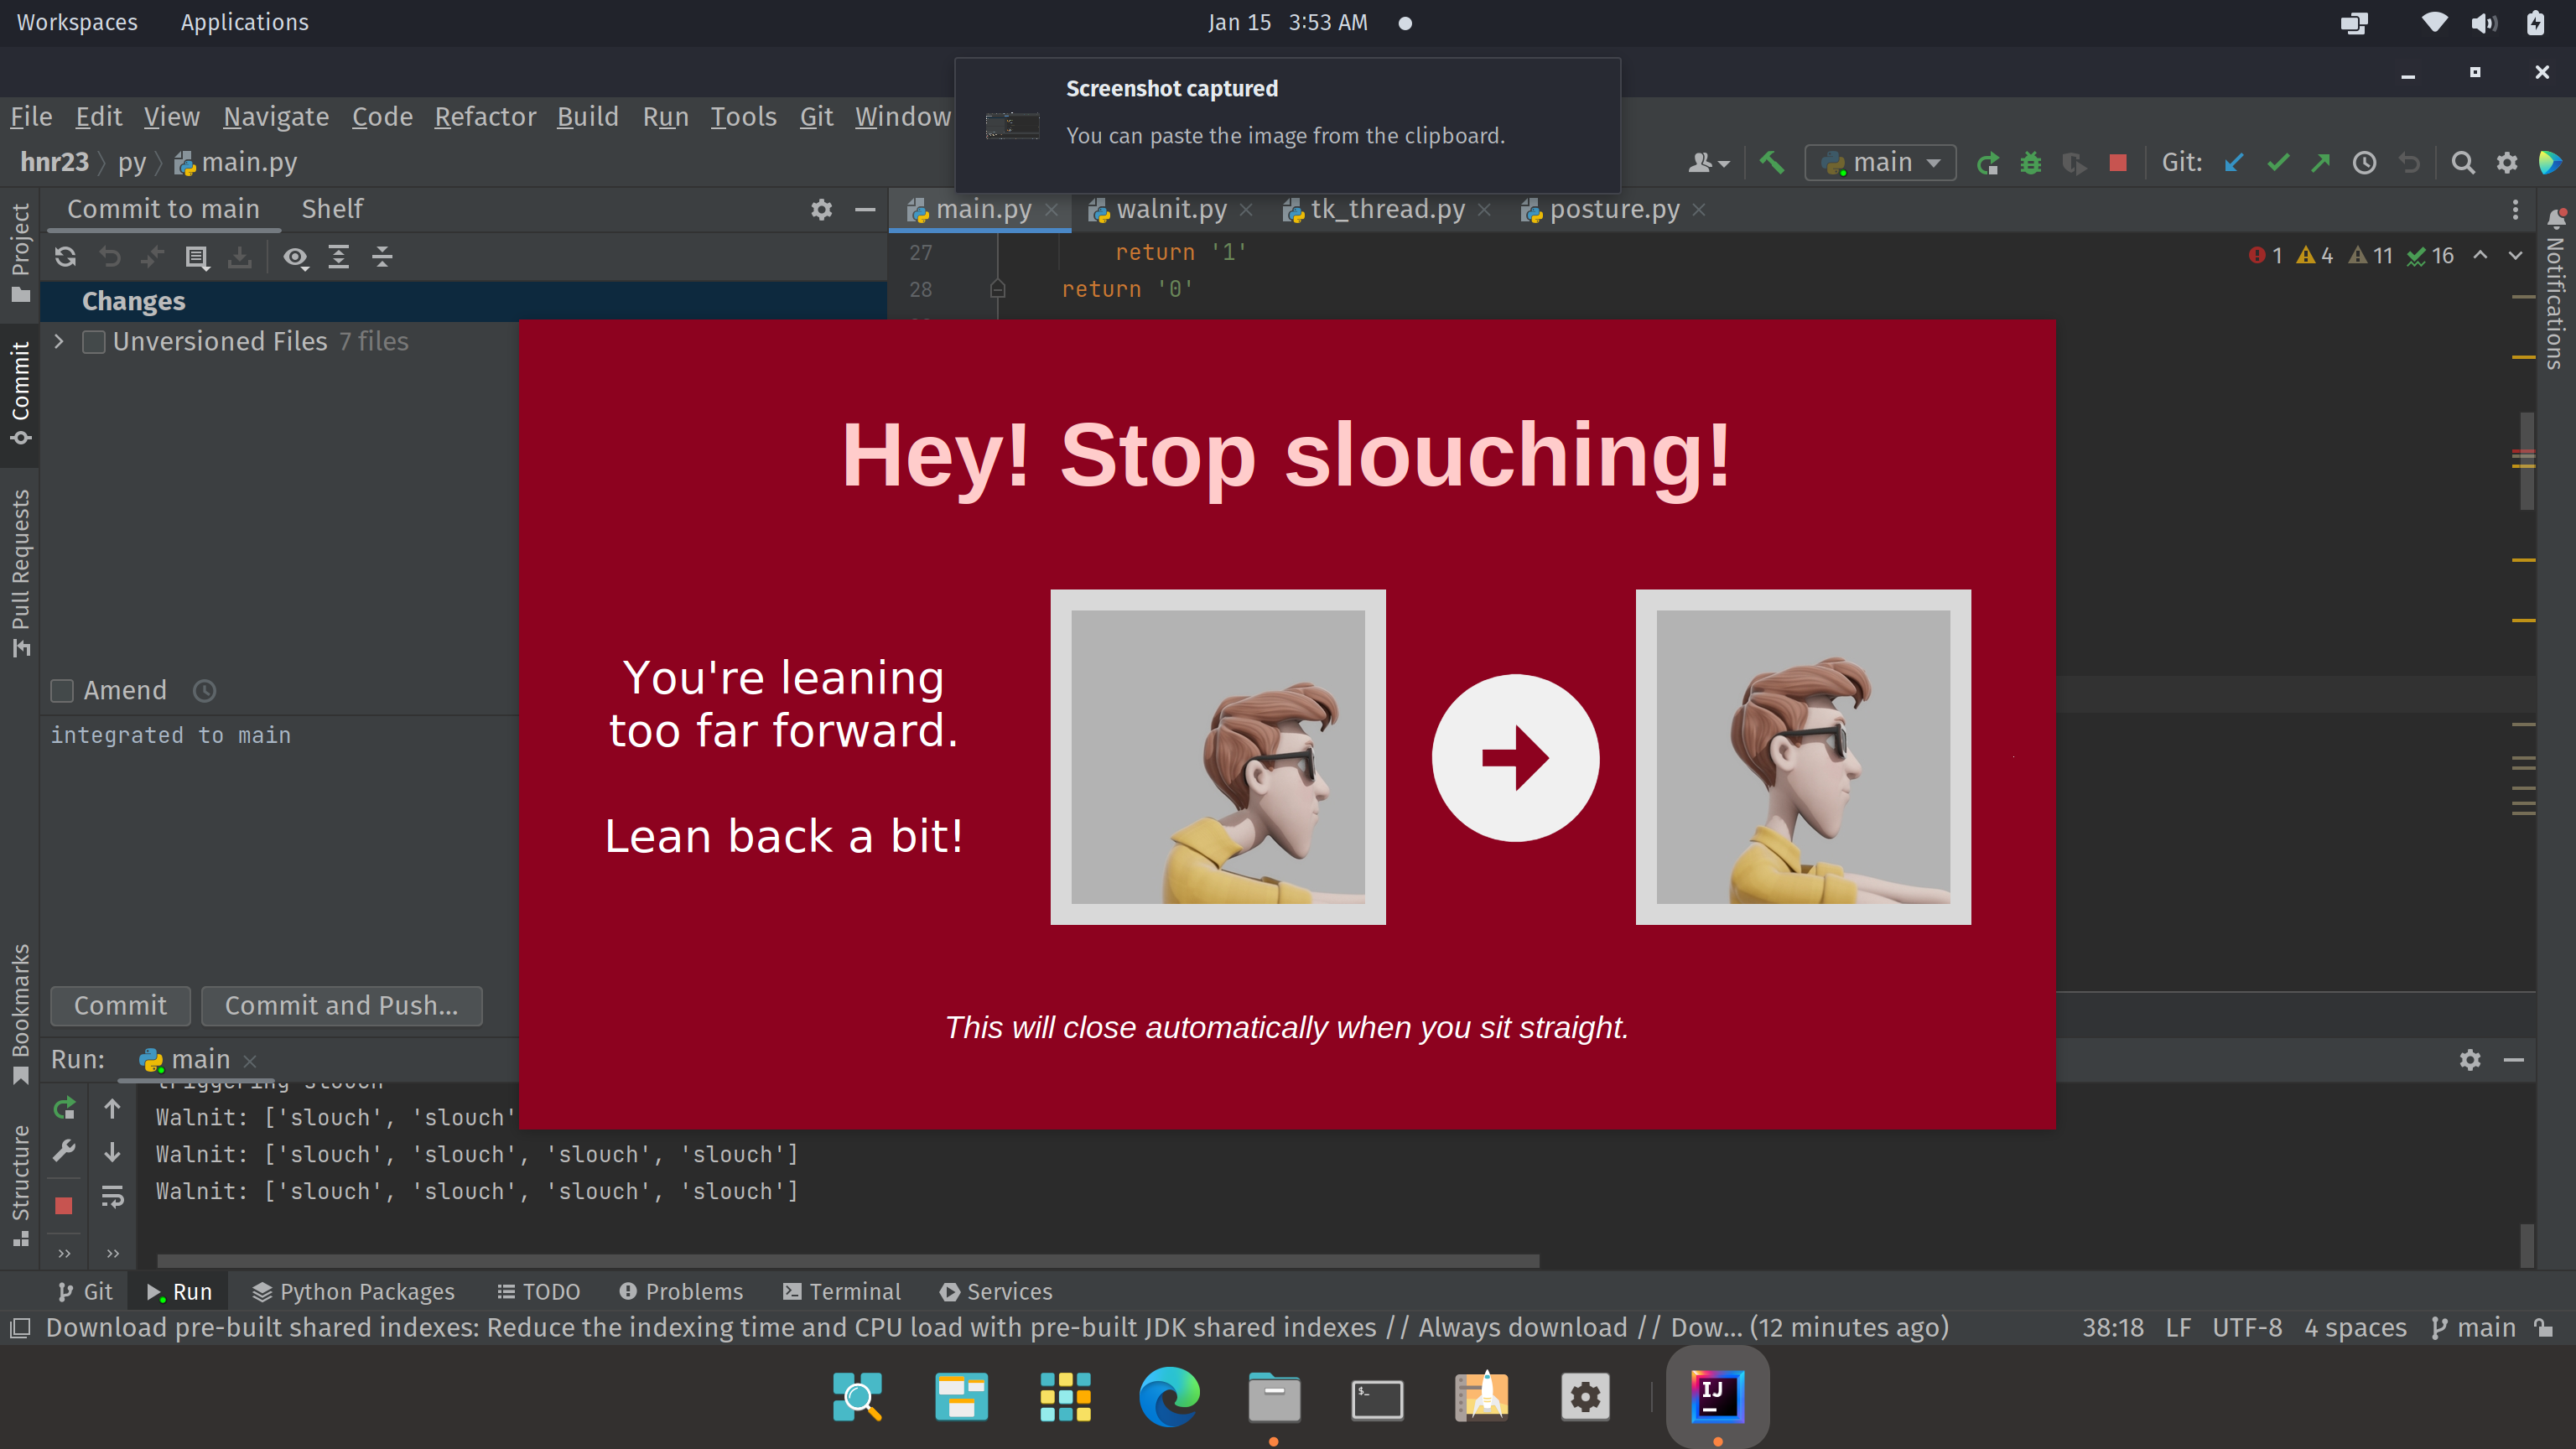Viewport: 2576px width, 1449px height.
Task: Click the Debug bug icon in toolbar
Action: pyautogui.click(x=2030, y=163)
